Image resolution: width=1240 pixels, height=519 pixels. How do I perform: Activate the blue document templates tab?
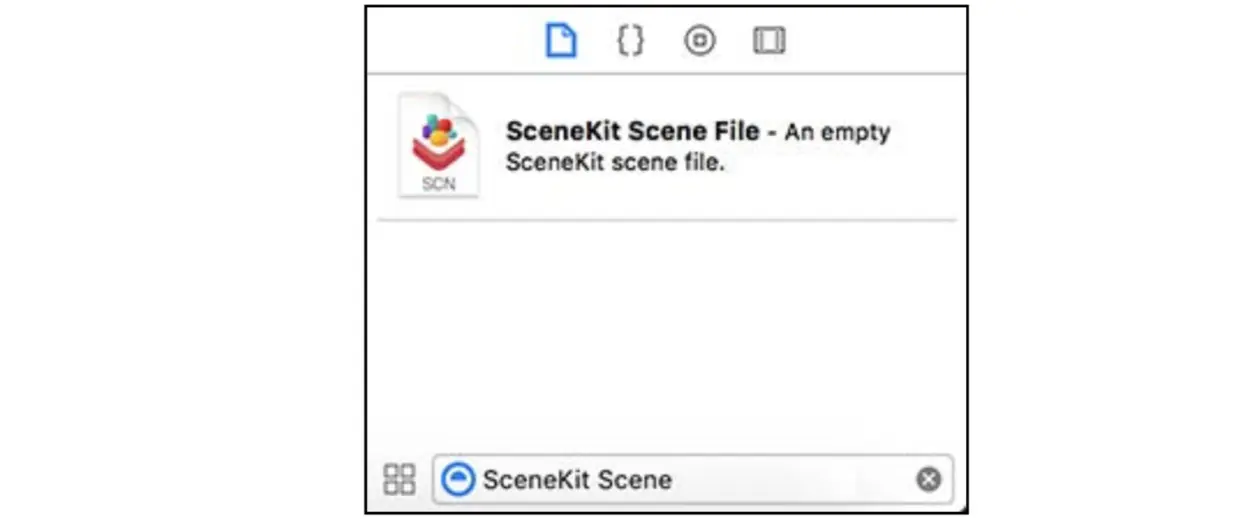[x=561, y=40]
